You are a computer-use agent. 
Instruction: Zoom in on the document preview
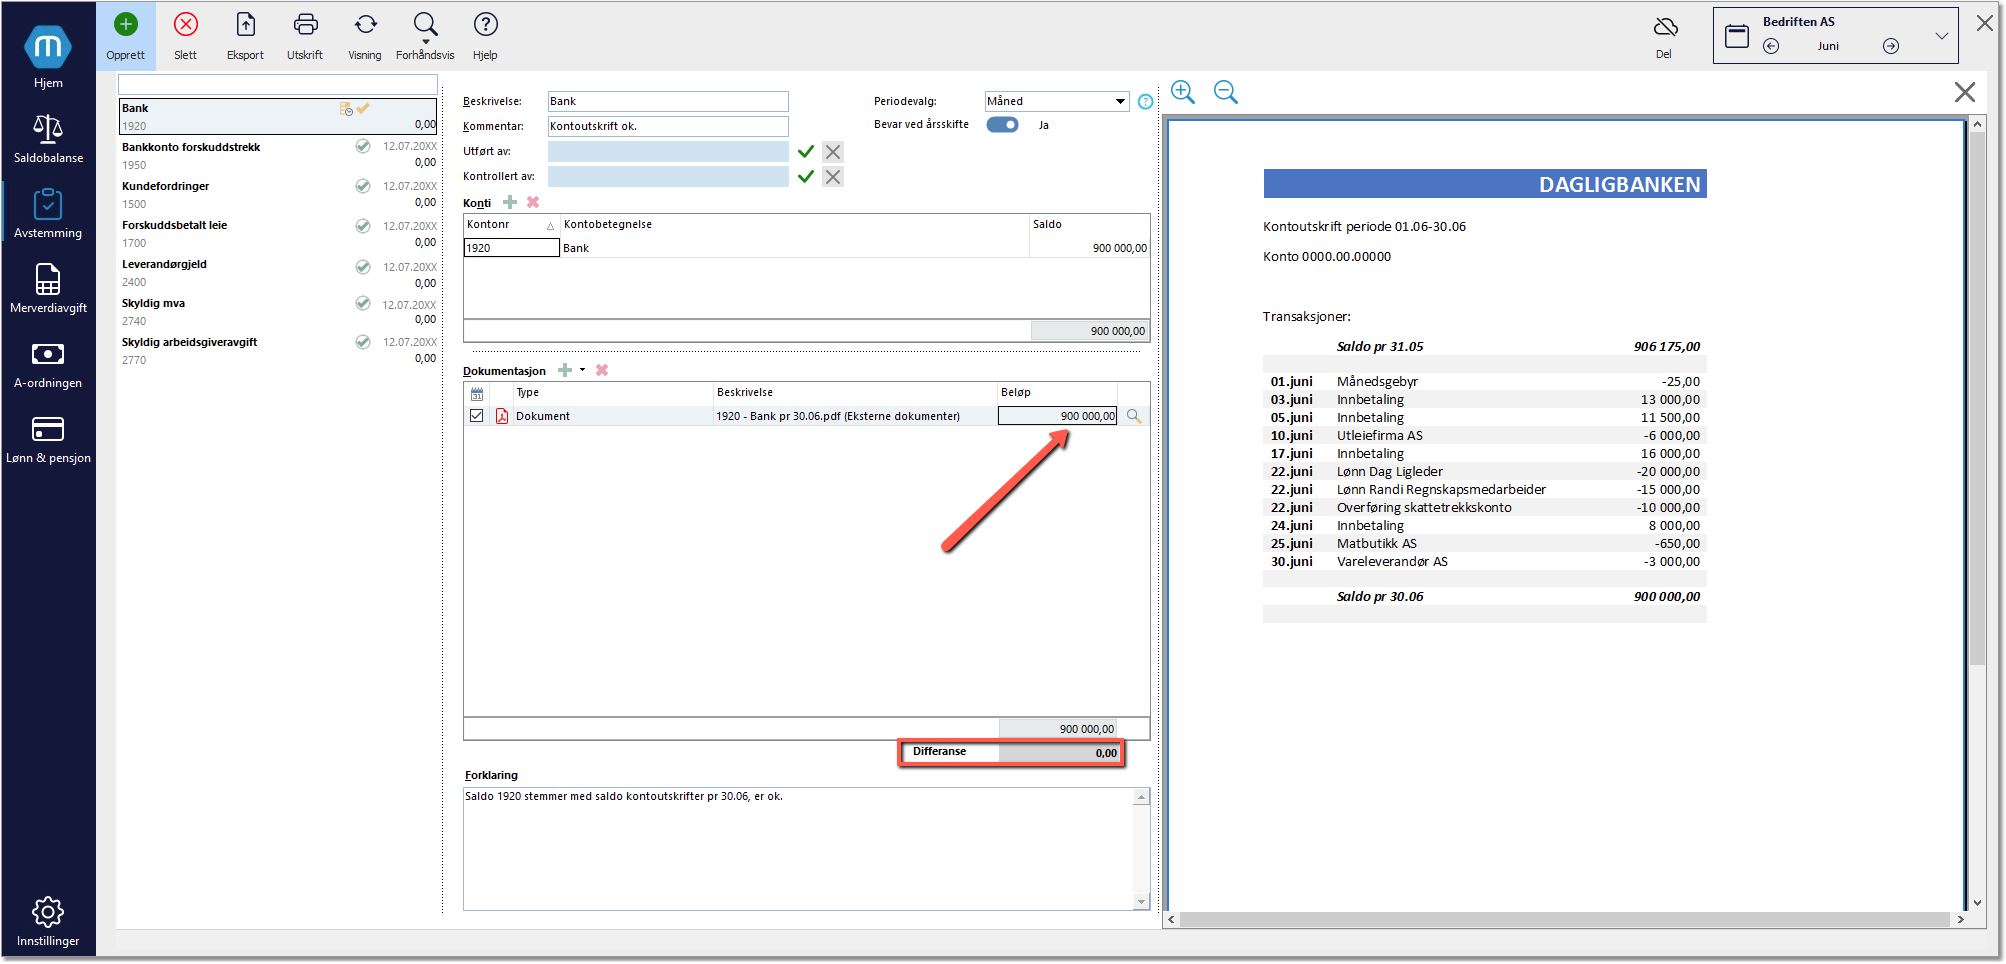(x=1183, y=92)
